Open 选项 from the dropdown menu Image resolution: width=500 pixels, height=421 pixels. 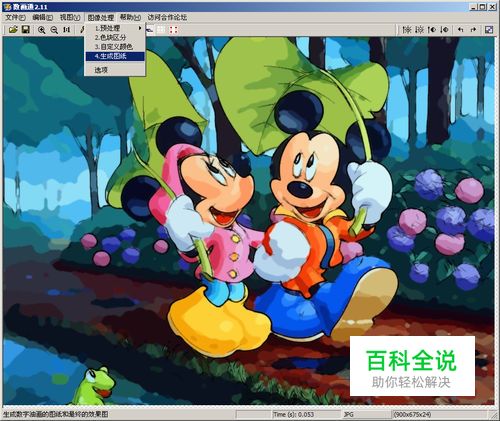(x=115, y=70)
